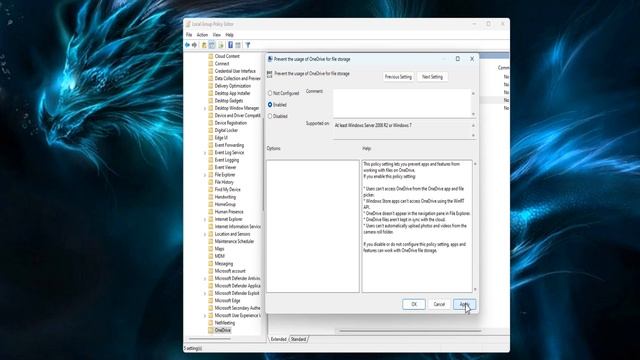Click the OneDrive folder icon in tree
Image resolution: width=640 pixels, height=360 pixels.
click(x=211, y=330)
